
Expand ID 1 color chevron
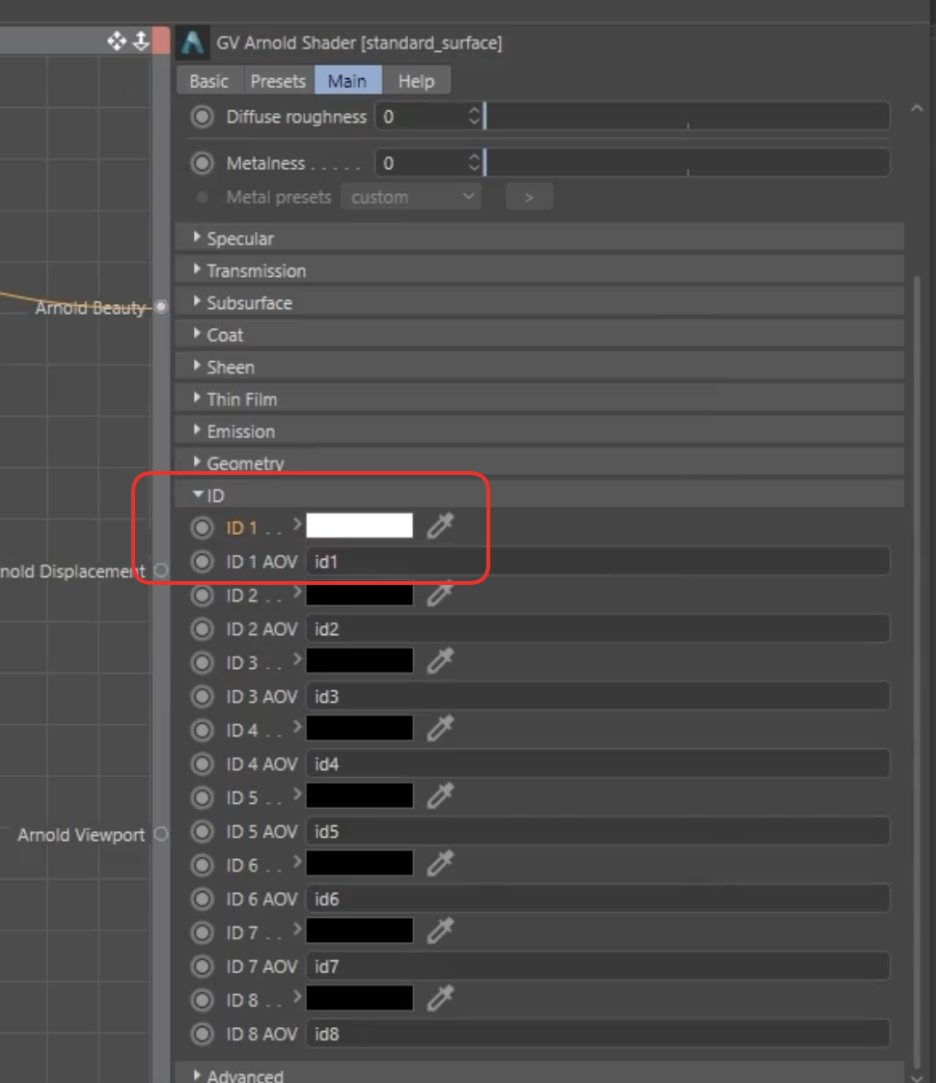(298, 525)
